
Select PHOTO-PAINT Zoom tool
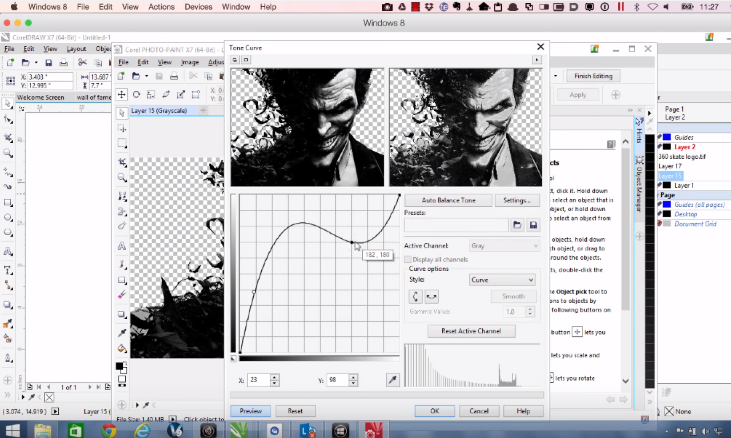[122, 178]
